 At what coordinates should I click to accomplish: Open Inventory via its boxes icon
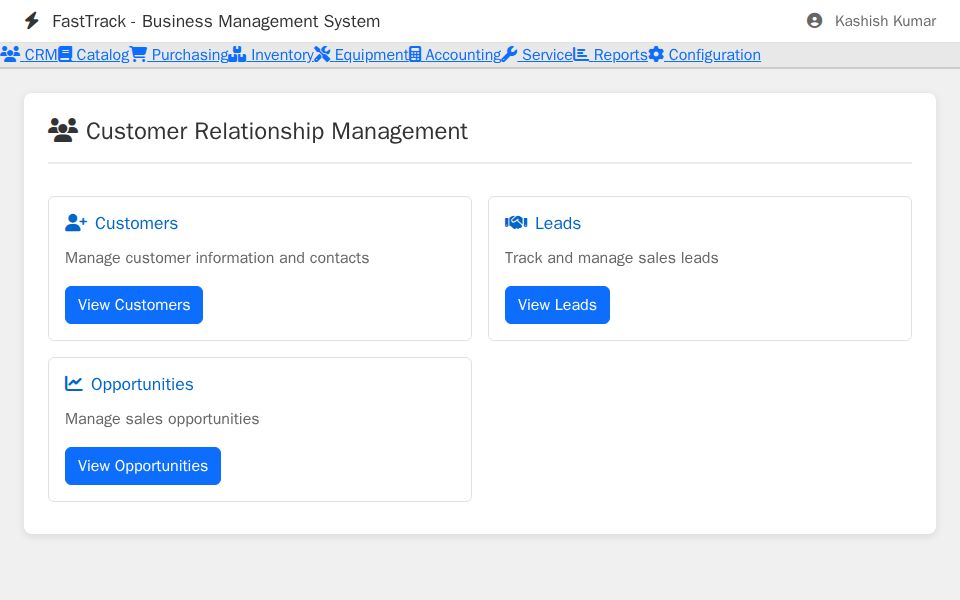click(x=236, y=55)
